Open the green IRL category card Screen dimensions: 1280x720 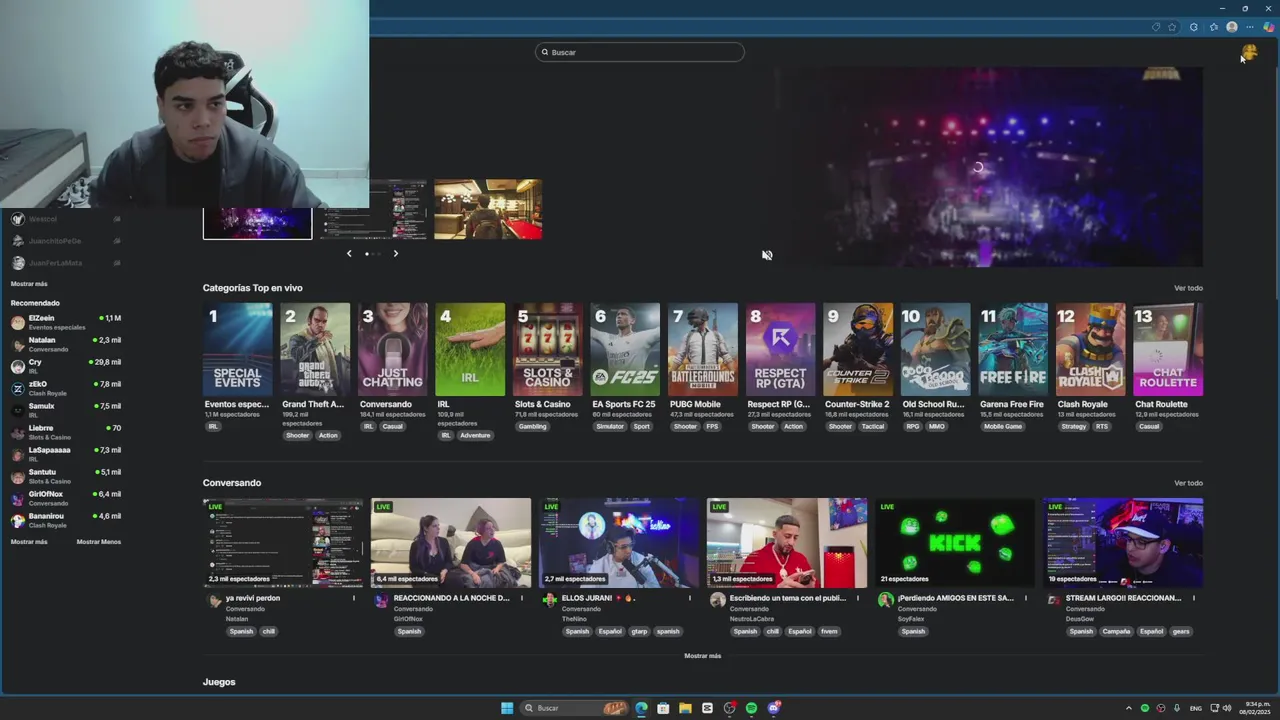click(470, 350)
